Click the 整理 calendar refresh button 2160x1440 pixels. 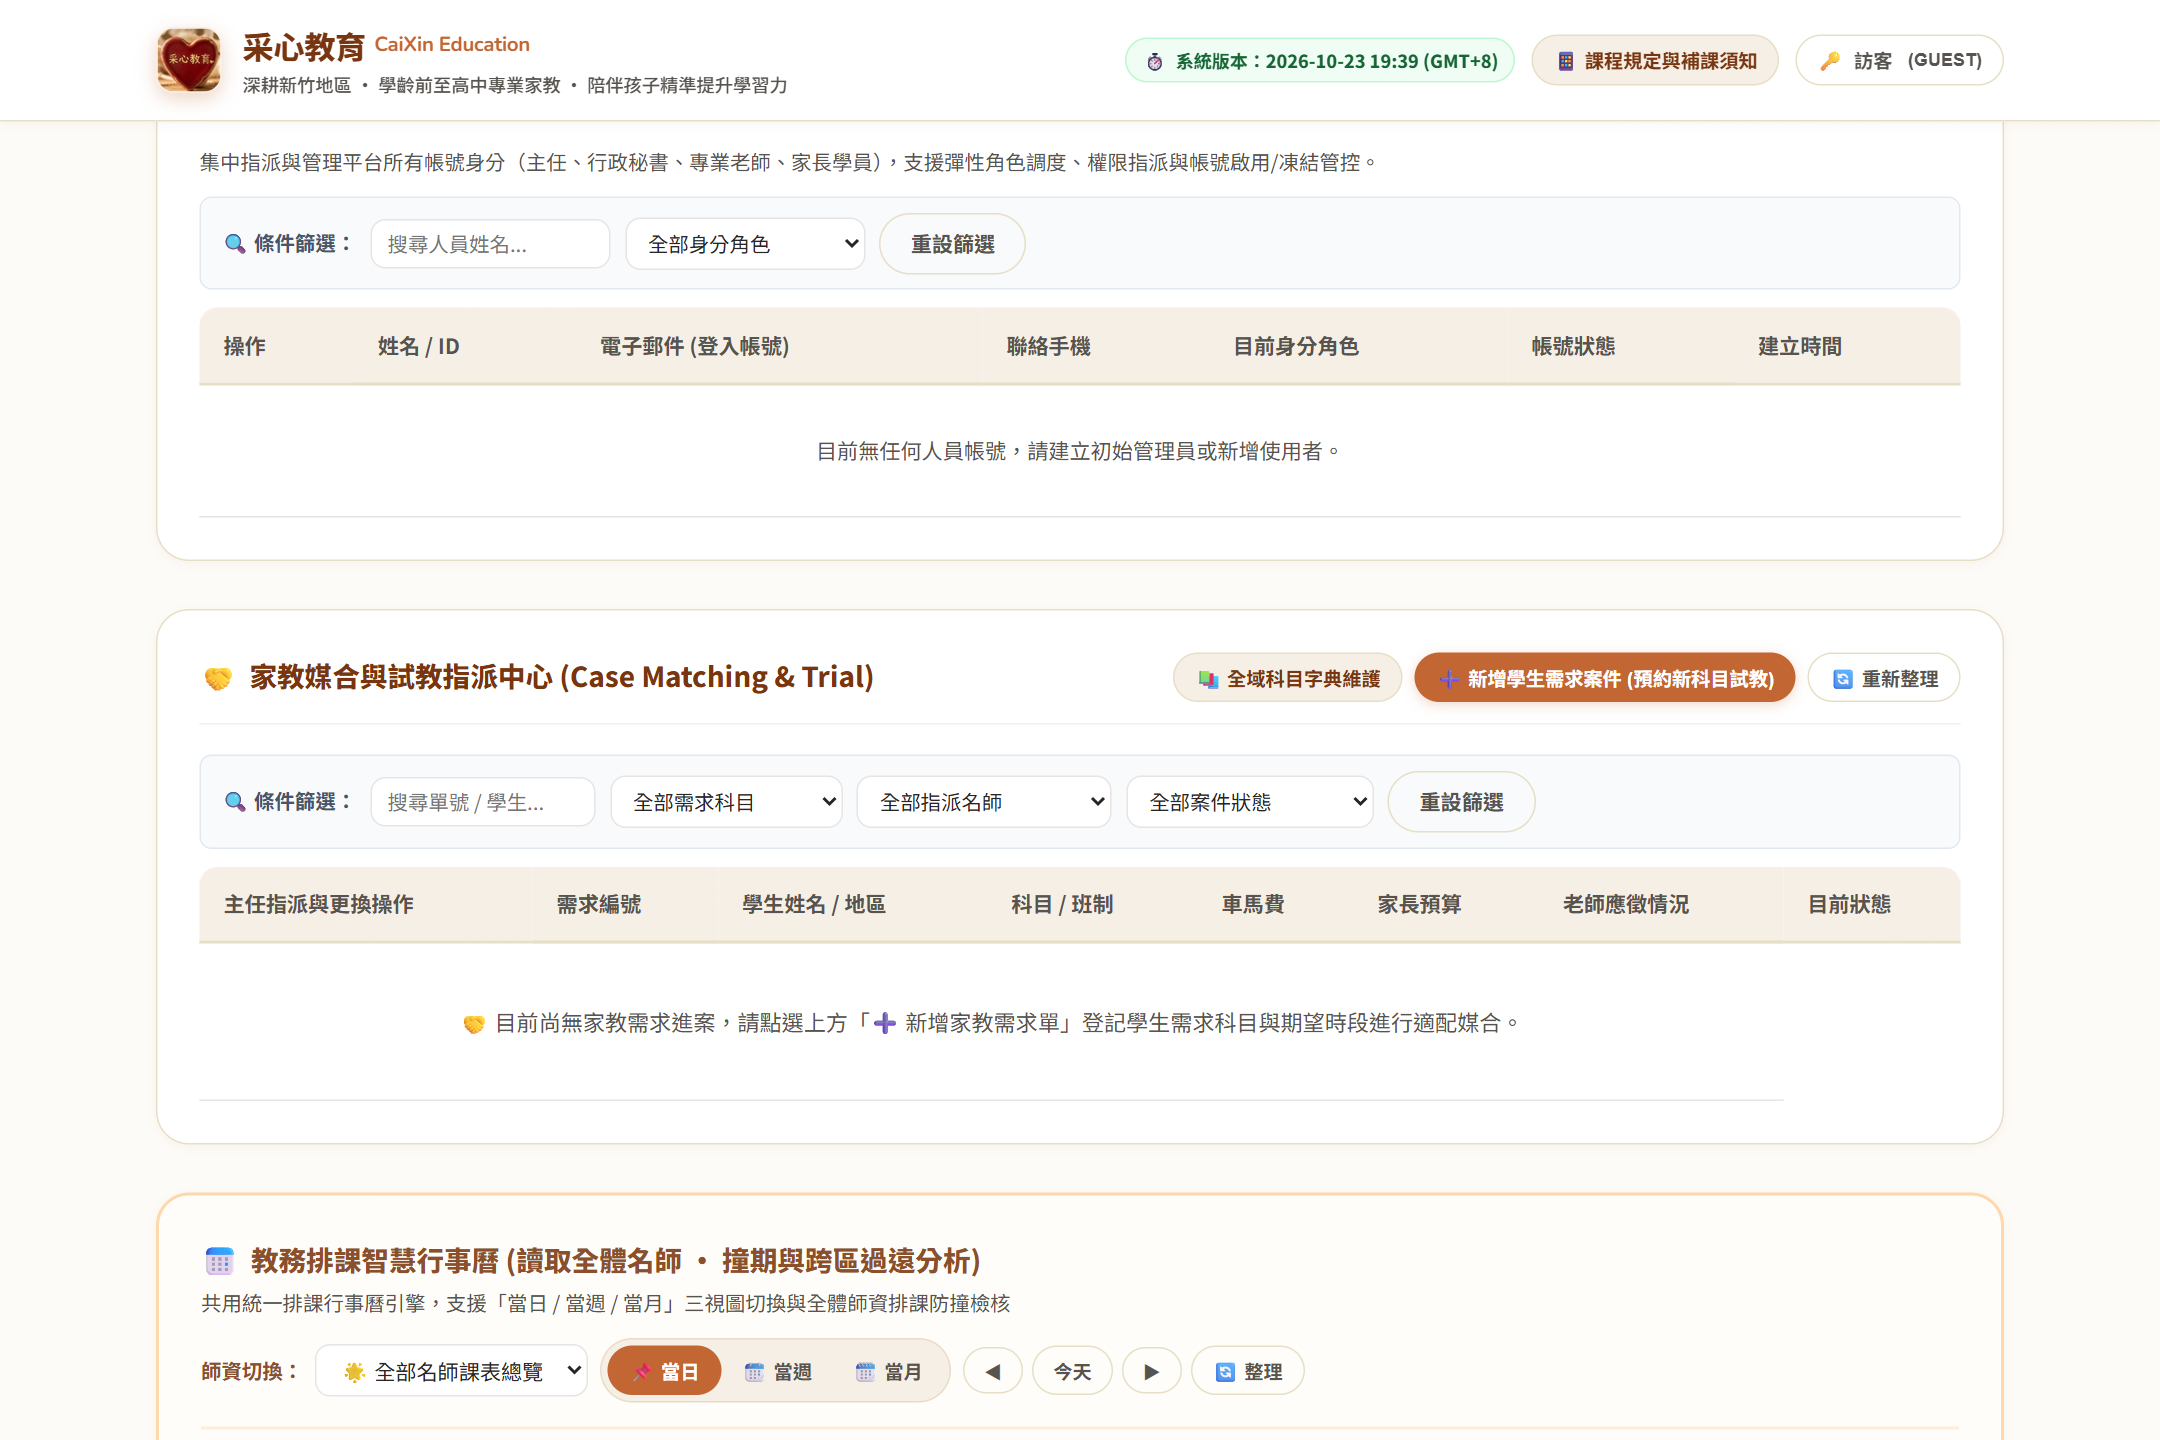[x=1248, y=1371]
